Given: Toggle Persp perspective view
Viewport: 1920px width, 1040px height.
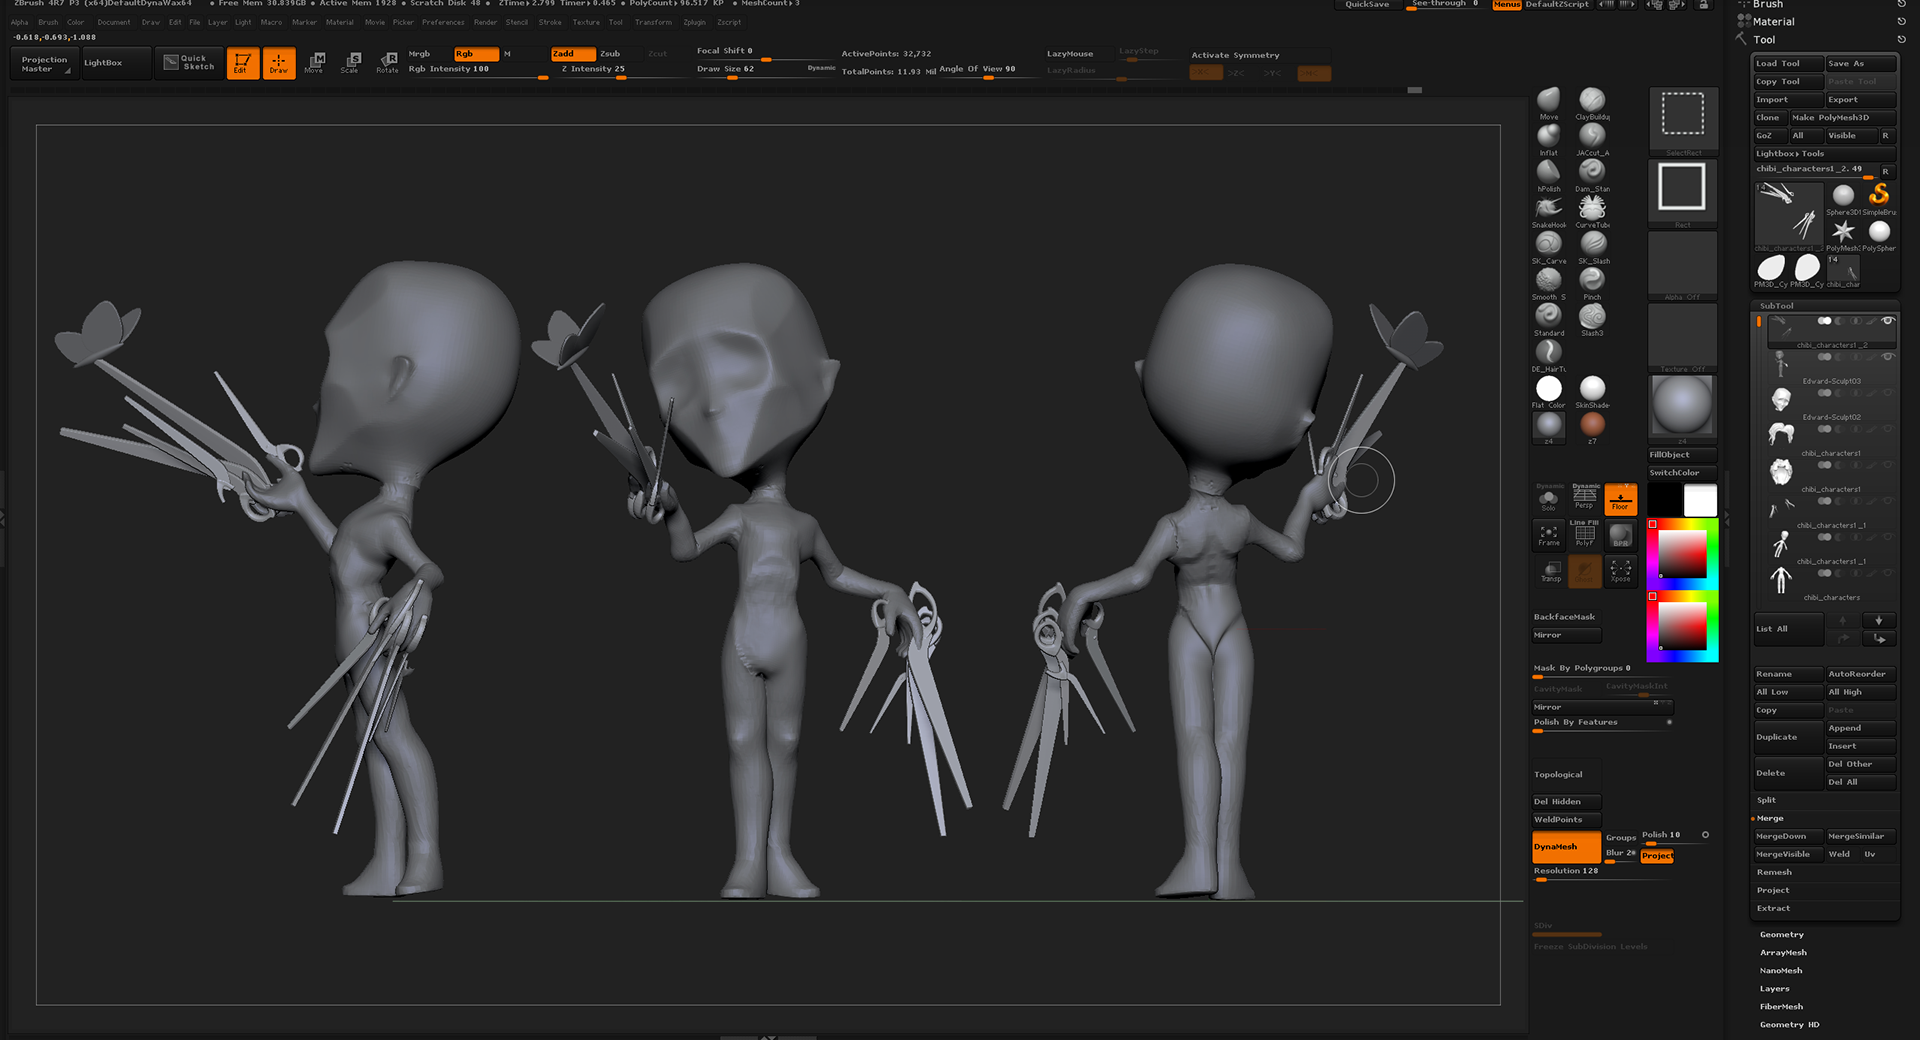Looking at the screenshot, I should (1585, 497).
